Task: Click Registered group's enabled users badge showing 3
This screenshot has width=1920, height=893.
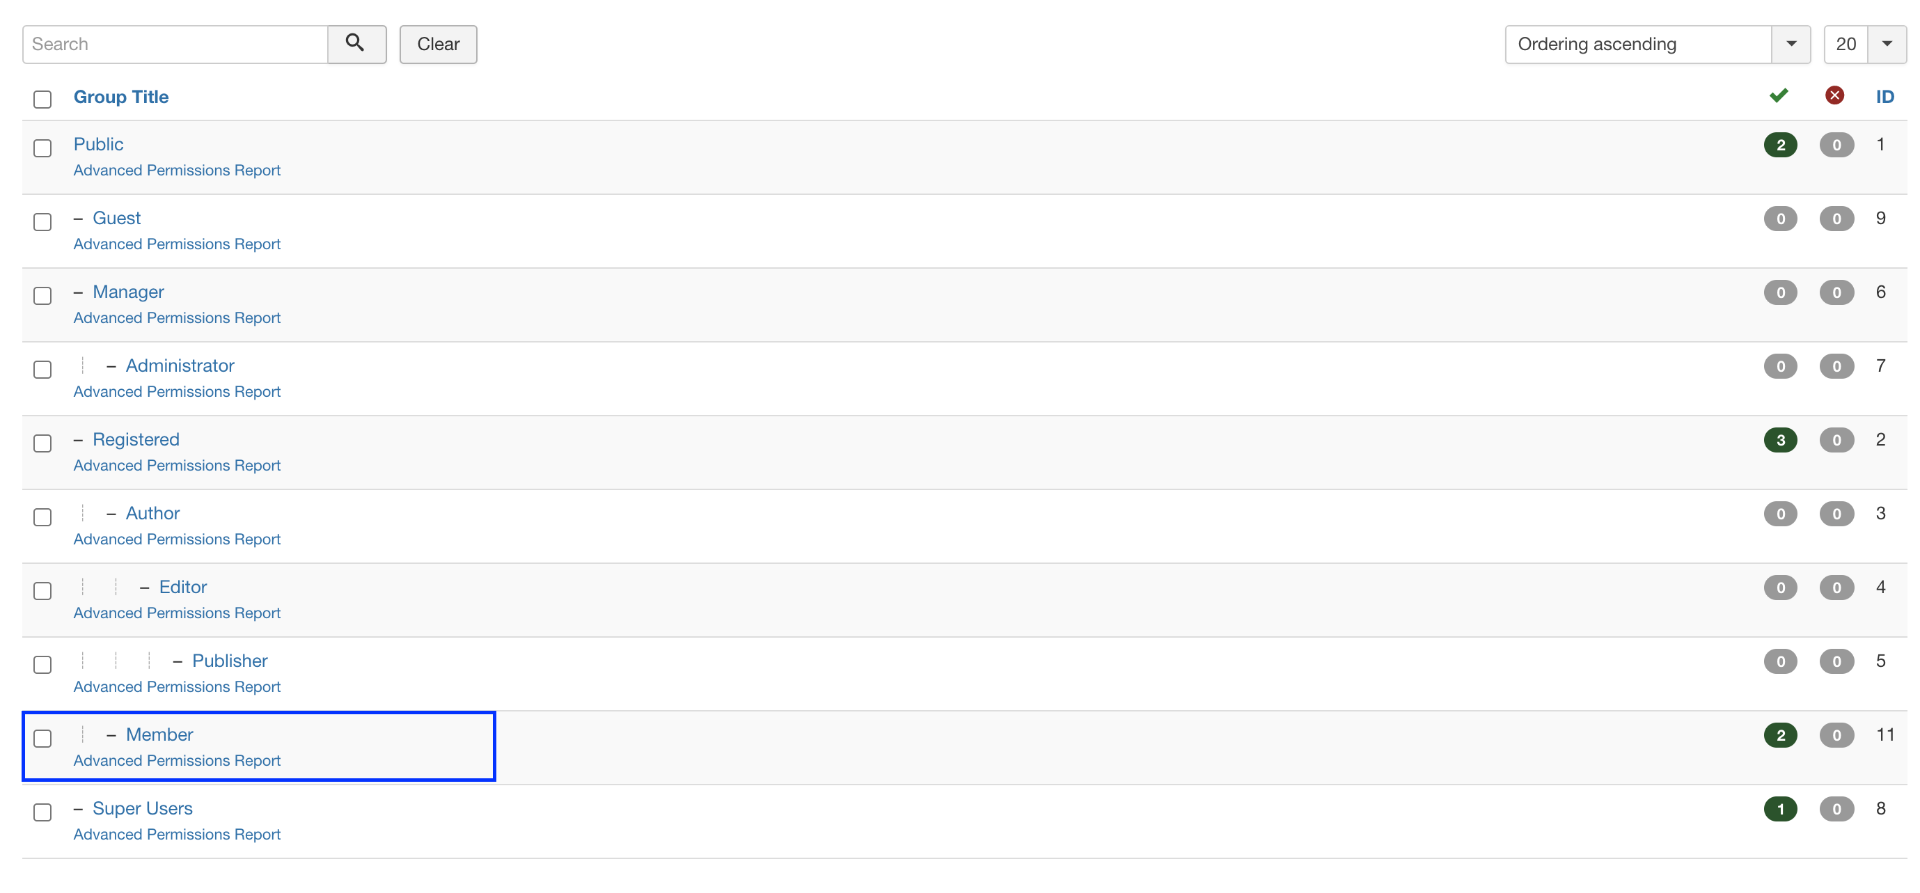Action: click(1780, 440)
